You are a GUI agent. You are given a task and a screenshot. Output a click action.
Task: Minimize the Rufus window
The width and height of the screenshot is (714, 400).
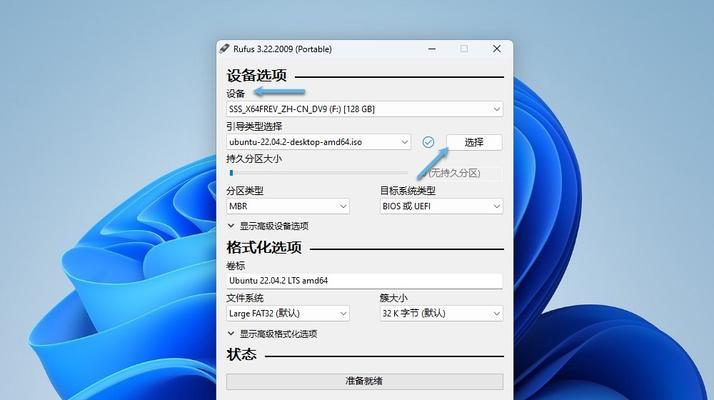(x=432, y=49)
